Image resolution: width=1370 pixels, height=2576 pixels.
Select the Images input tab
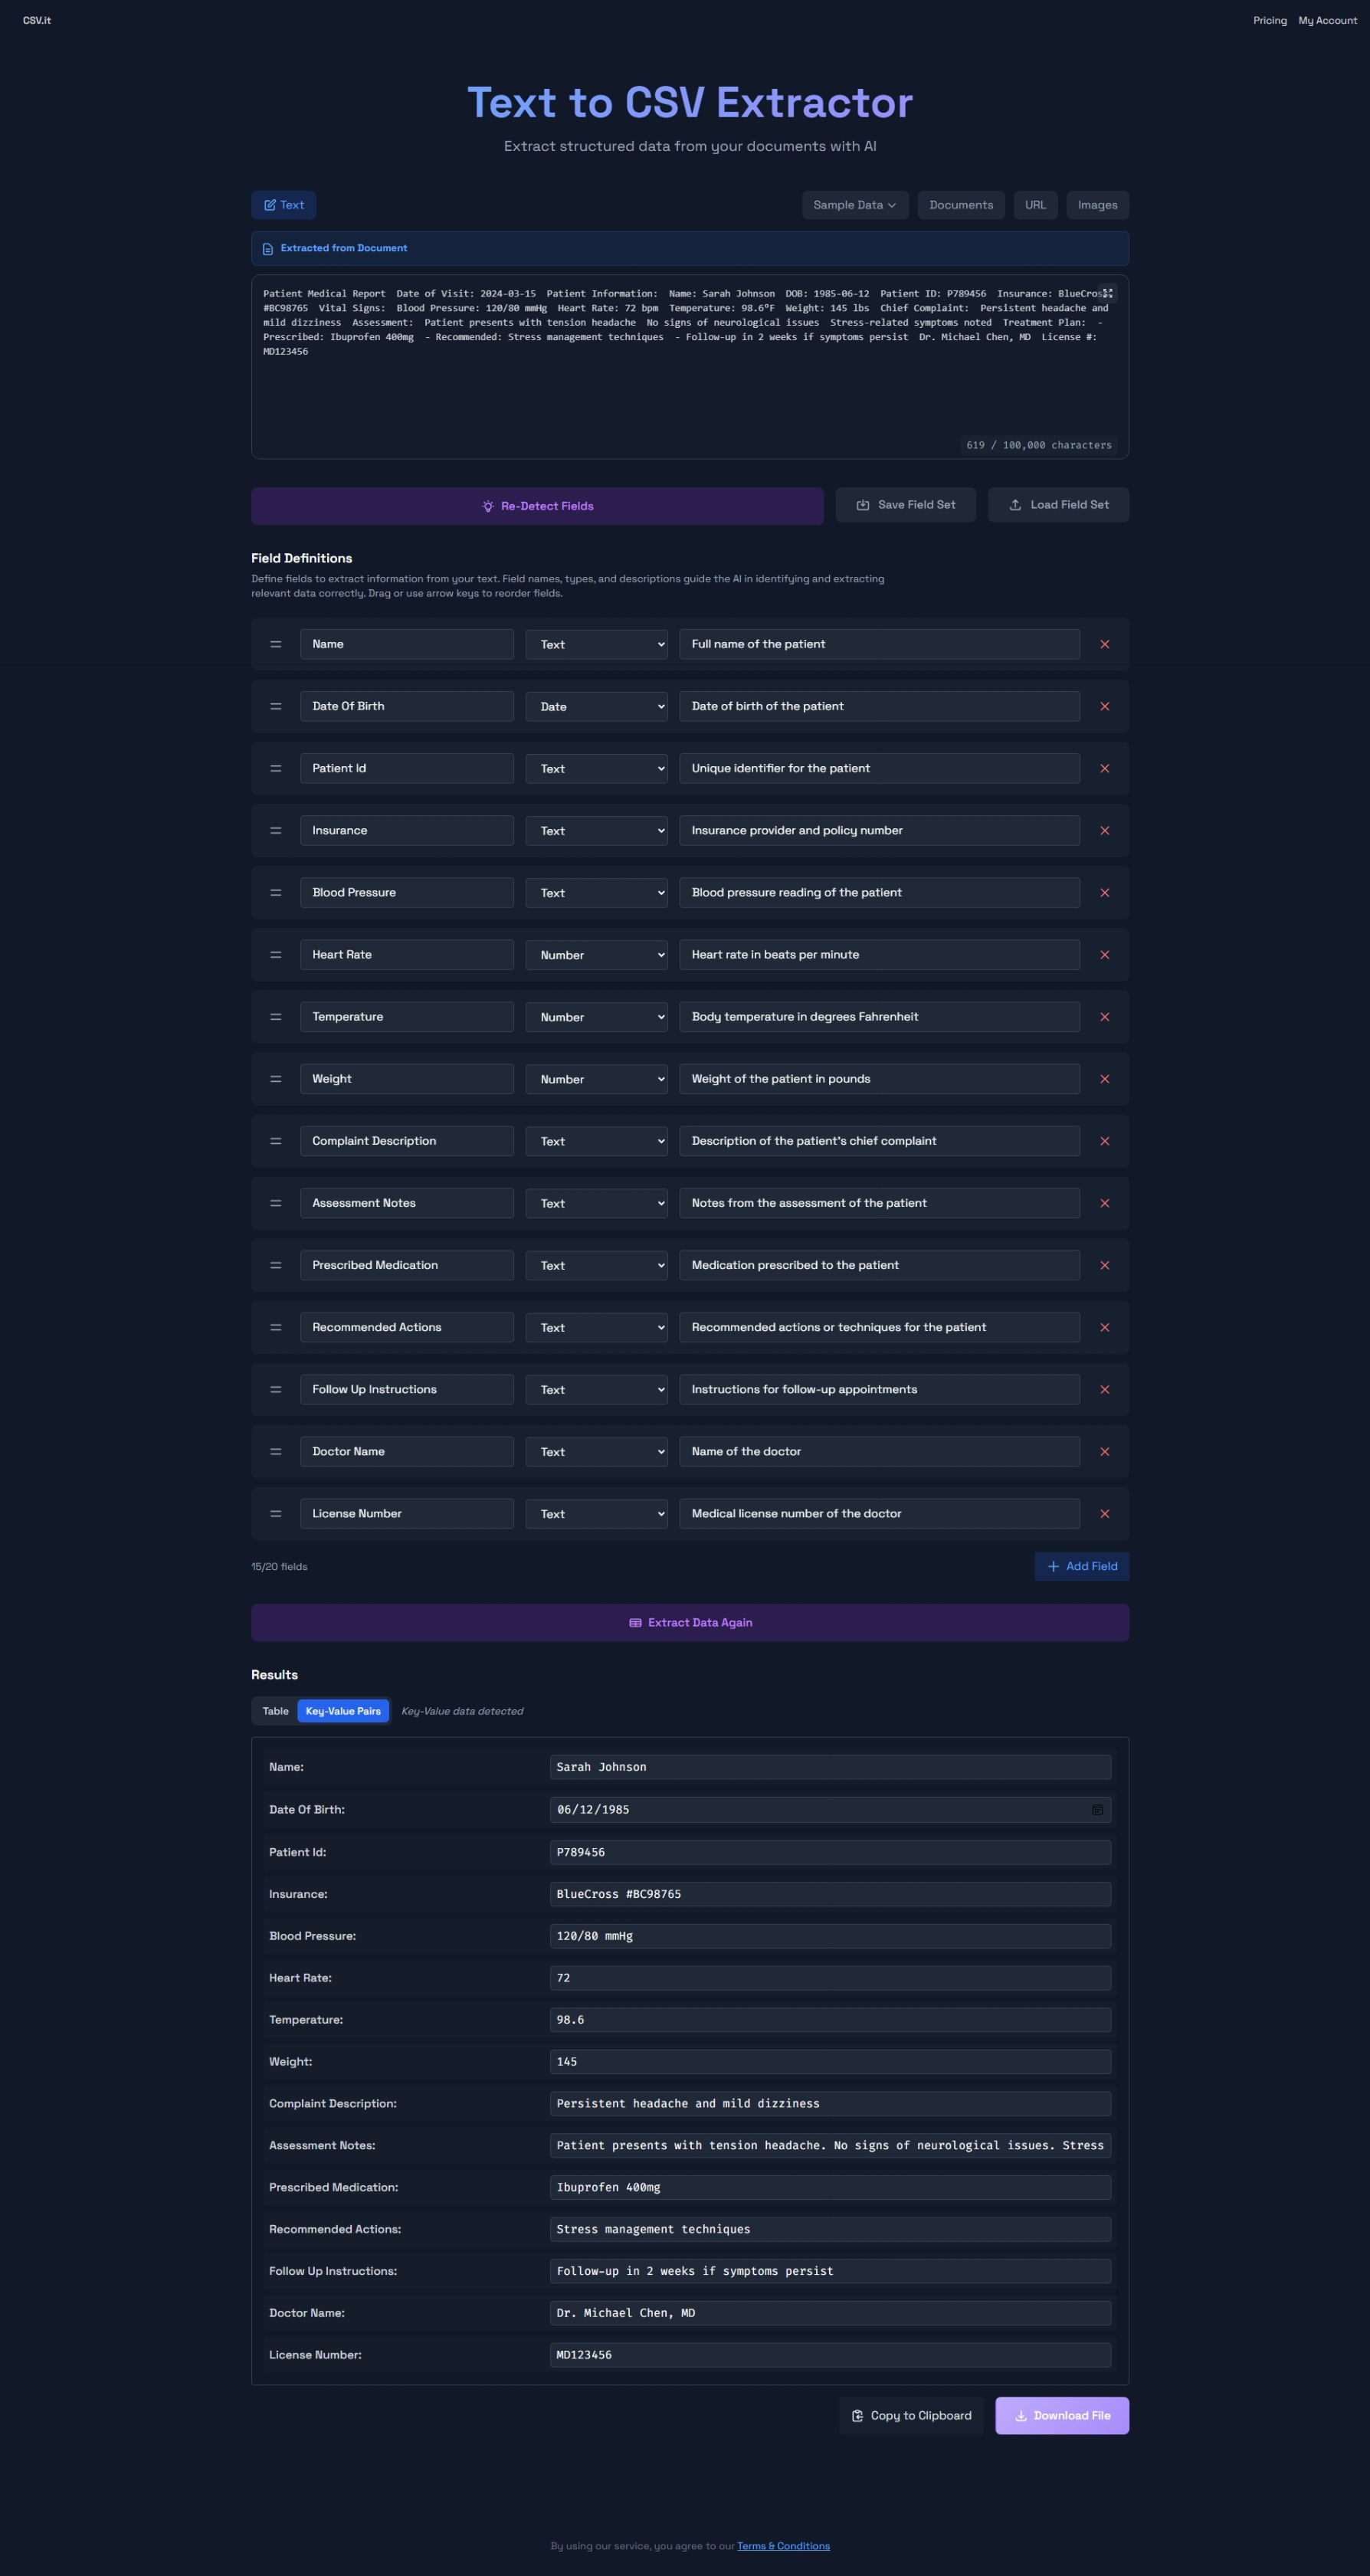[1097, 205]
